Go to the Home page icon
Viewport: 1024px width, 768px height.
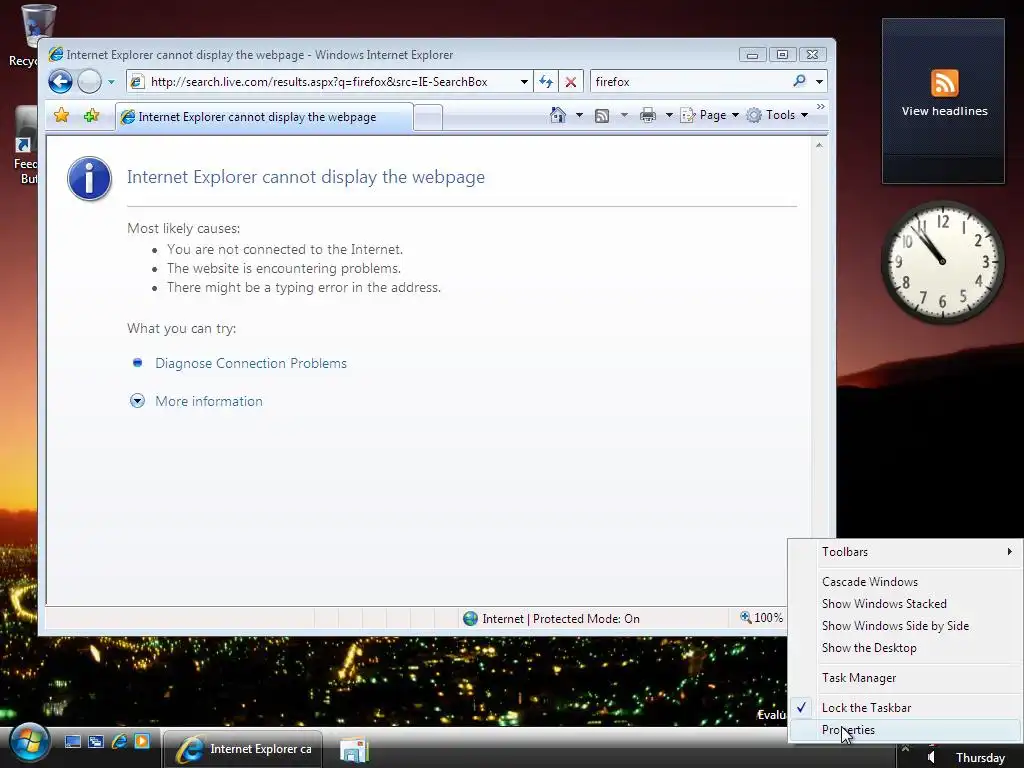pos(557,115)
